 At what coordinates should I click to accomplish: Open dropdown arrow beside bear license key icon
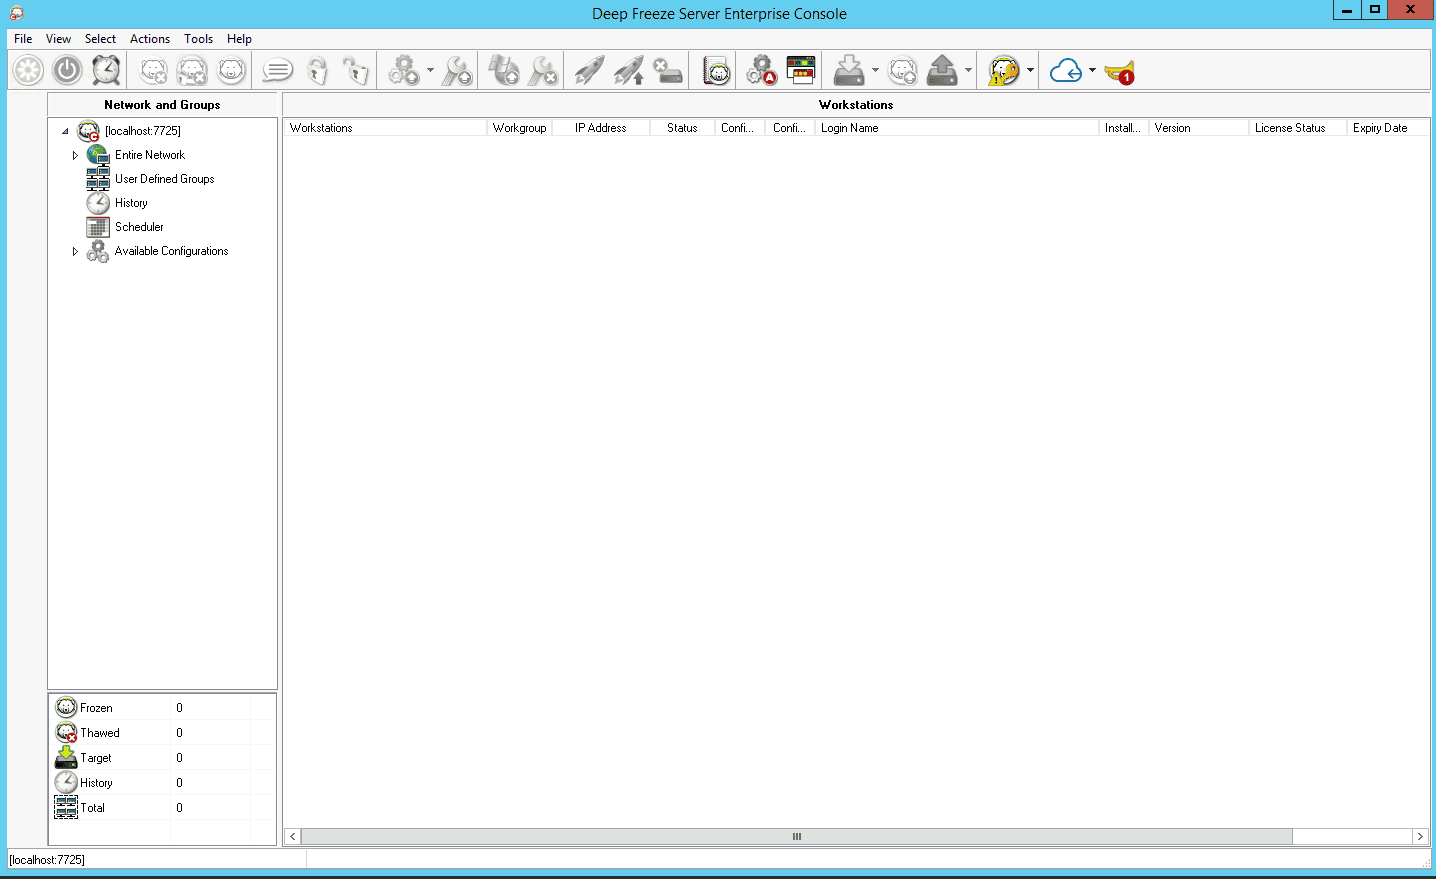(1030, 71)
